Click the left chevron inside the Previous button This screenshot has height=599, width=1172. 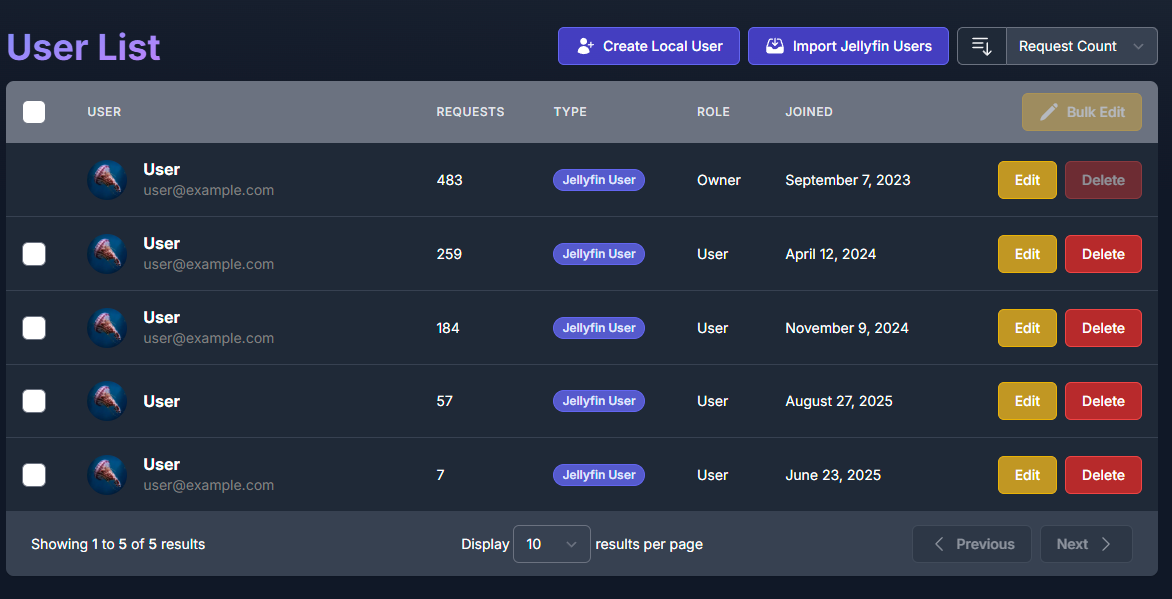click(x=939, y=544)
